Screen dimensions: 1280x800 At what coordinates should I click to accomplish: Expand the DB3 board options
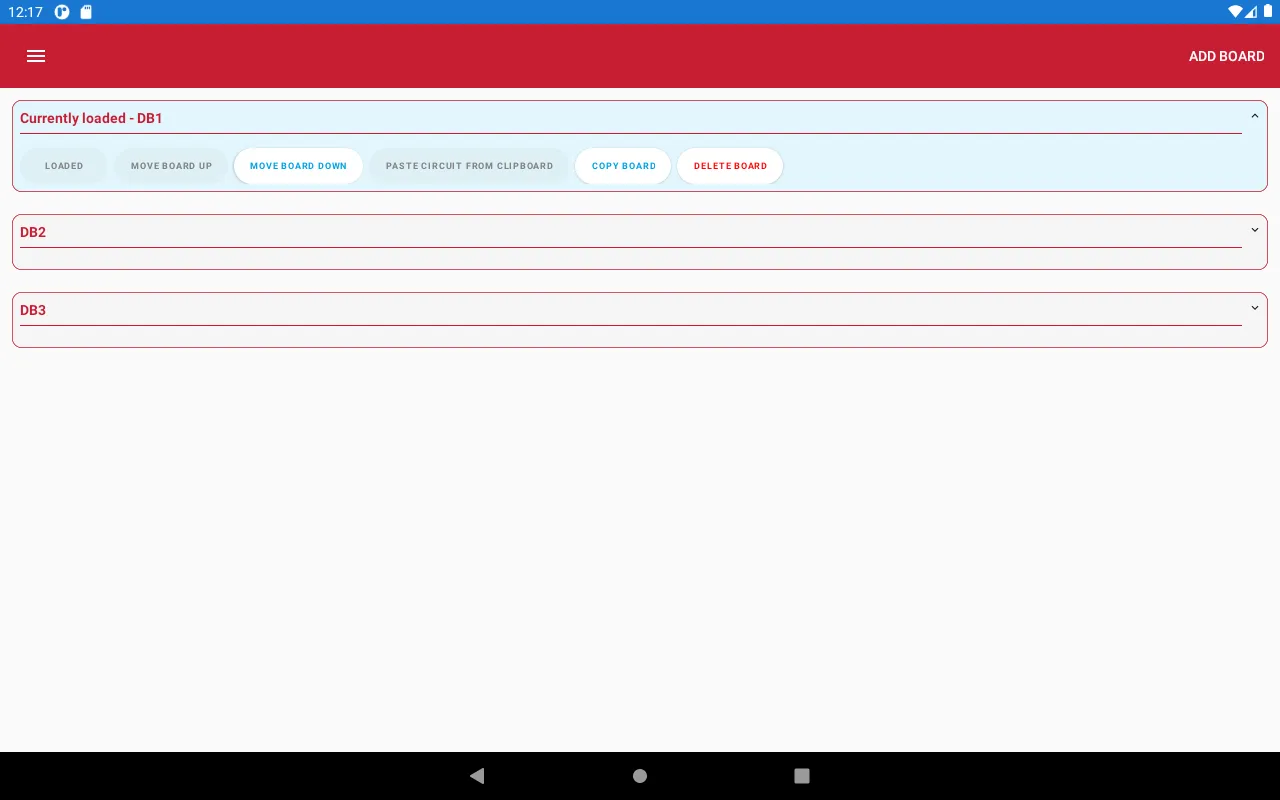pos(1255,308)
